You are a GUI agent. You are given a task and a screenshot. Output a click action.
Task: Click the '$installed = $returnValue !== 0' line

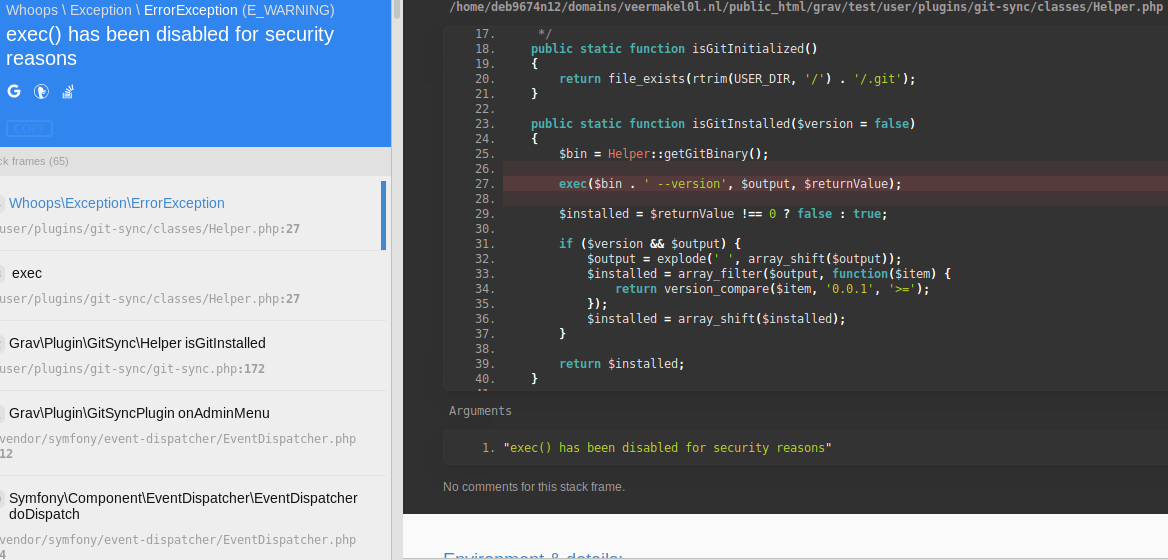(x=723, y=214)
